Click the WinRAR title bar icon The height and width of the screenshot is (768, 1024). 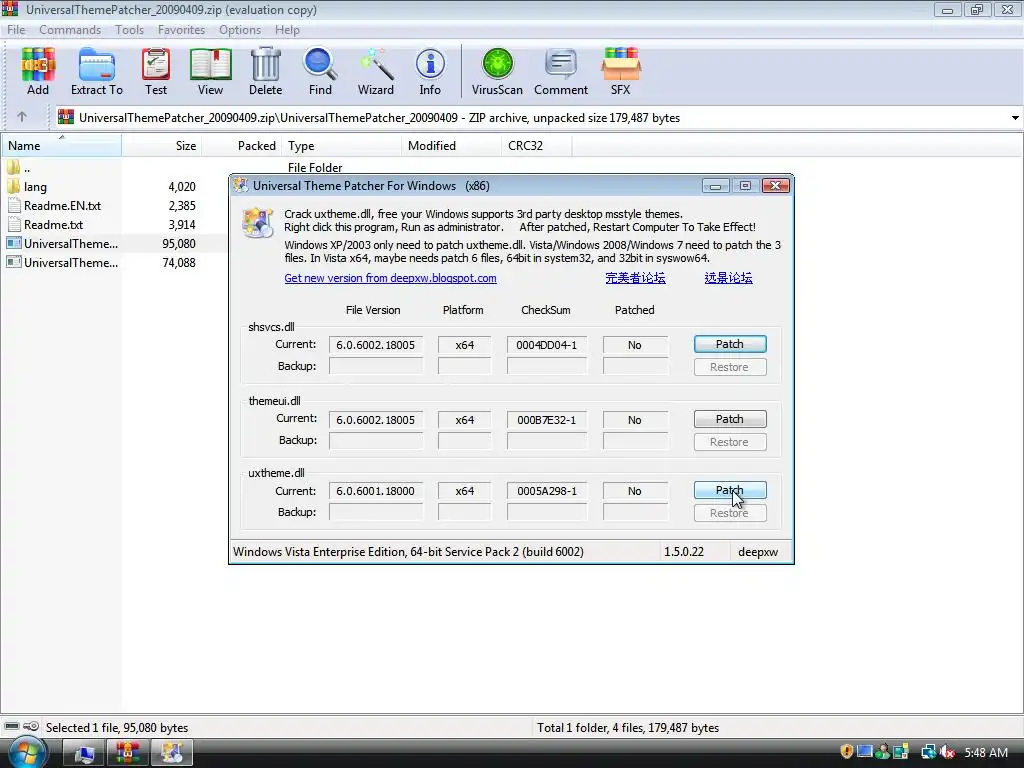(10, 9)
